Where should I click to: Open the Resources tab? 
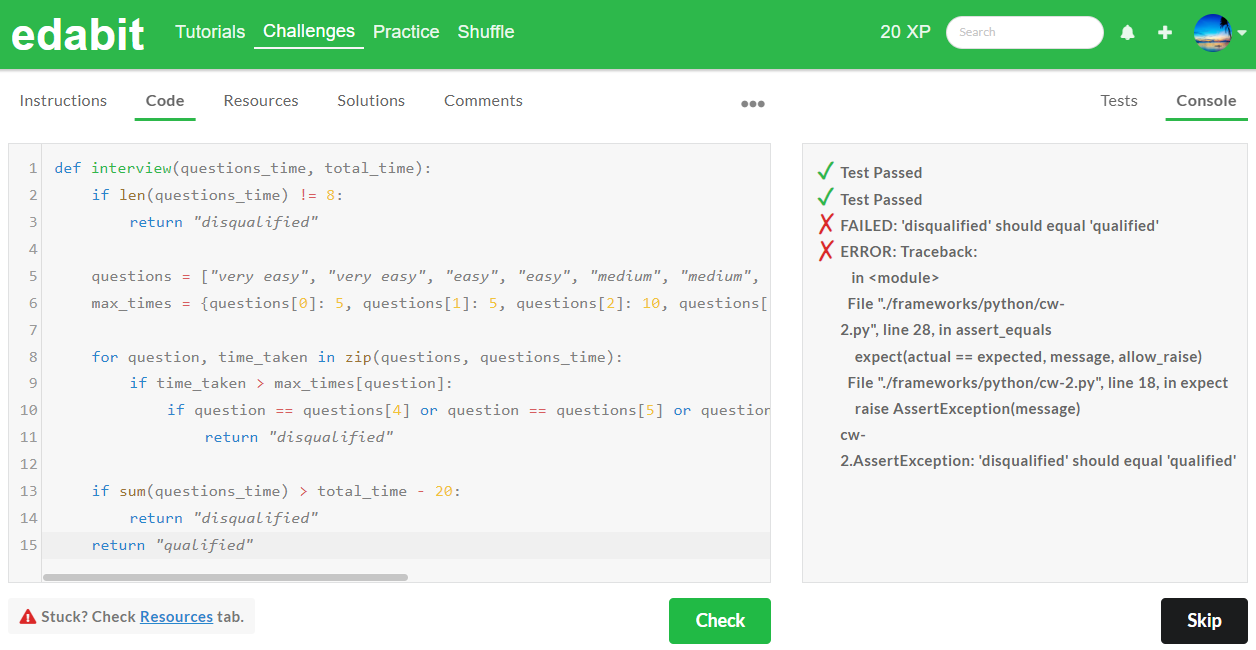(261, 100)
